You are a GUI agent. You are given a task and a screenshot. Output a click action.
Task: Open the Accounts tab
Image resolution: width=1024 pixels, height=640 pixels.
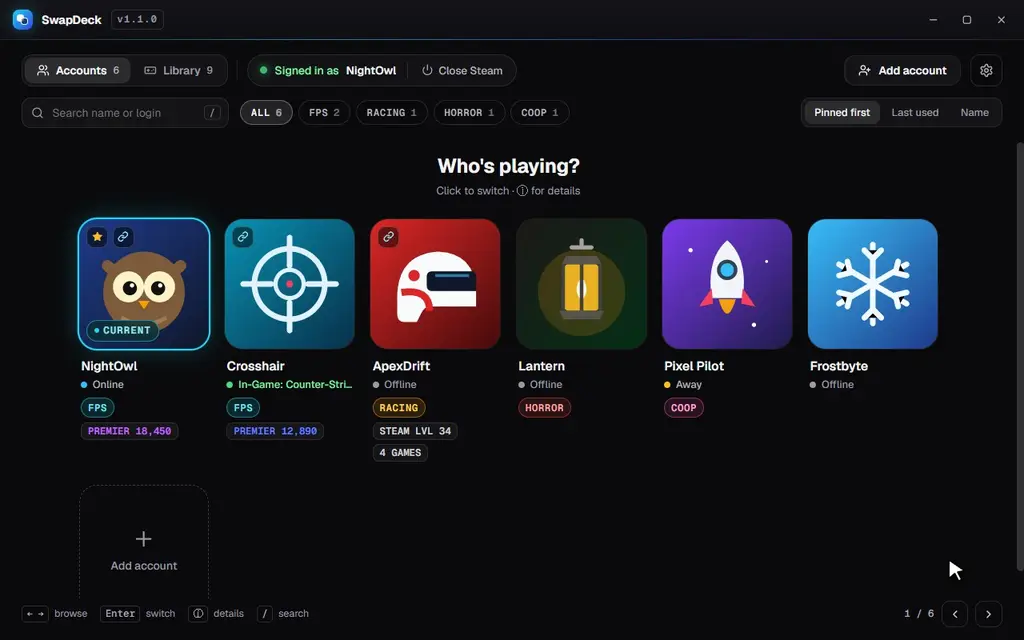click(78, 71)
